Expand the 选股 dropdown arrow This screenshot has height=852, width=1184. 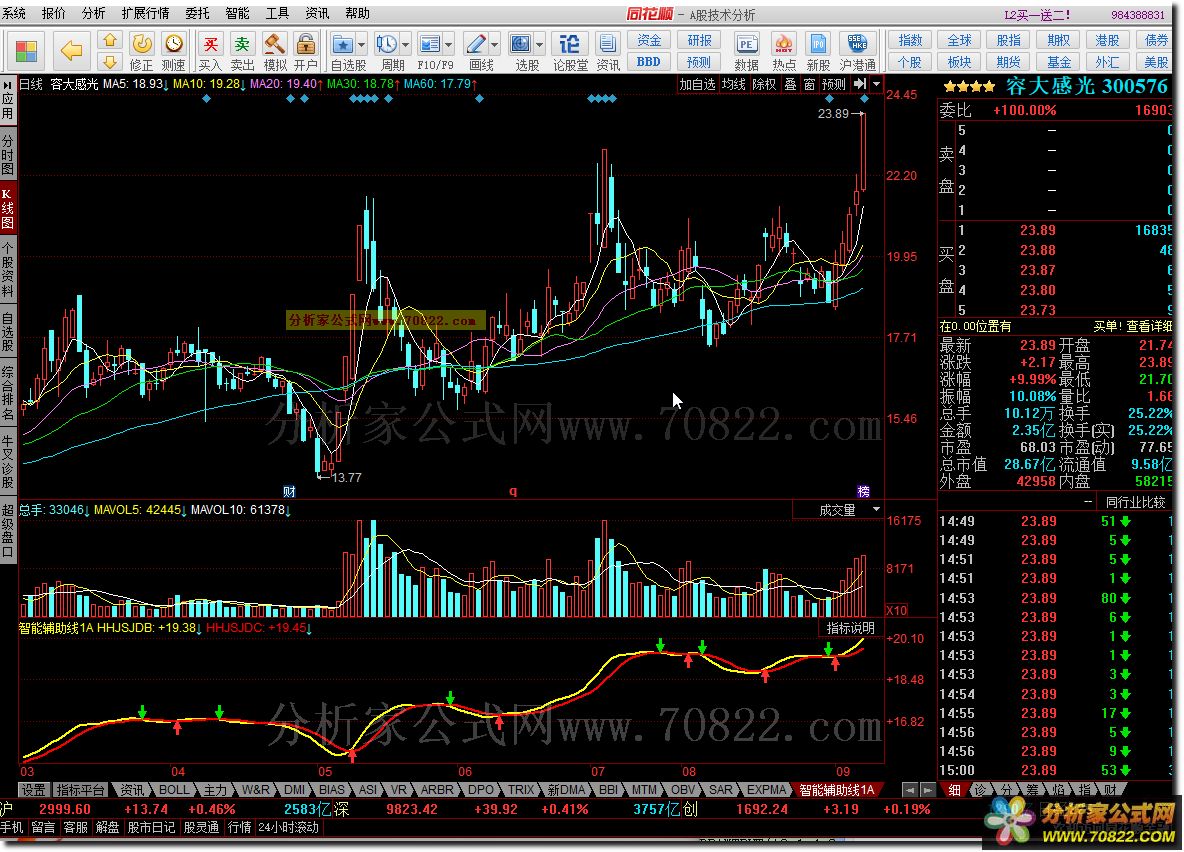point(539,45)
